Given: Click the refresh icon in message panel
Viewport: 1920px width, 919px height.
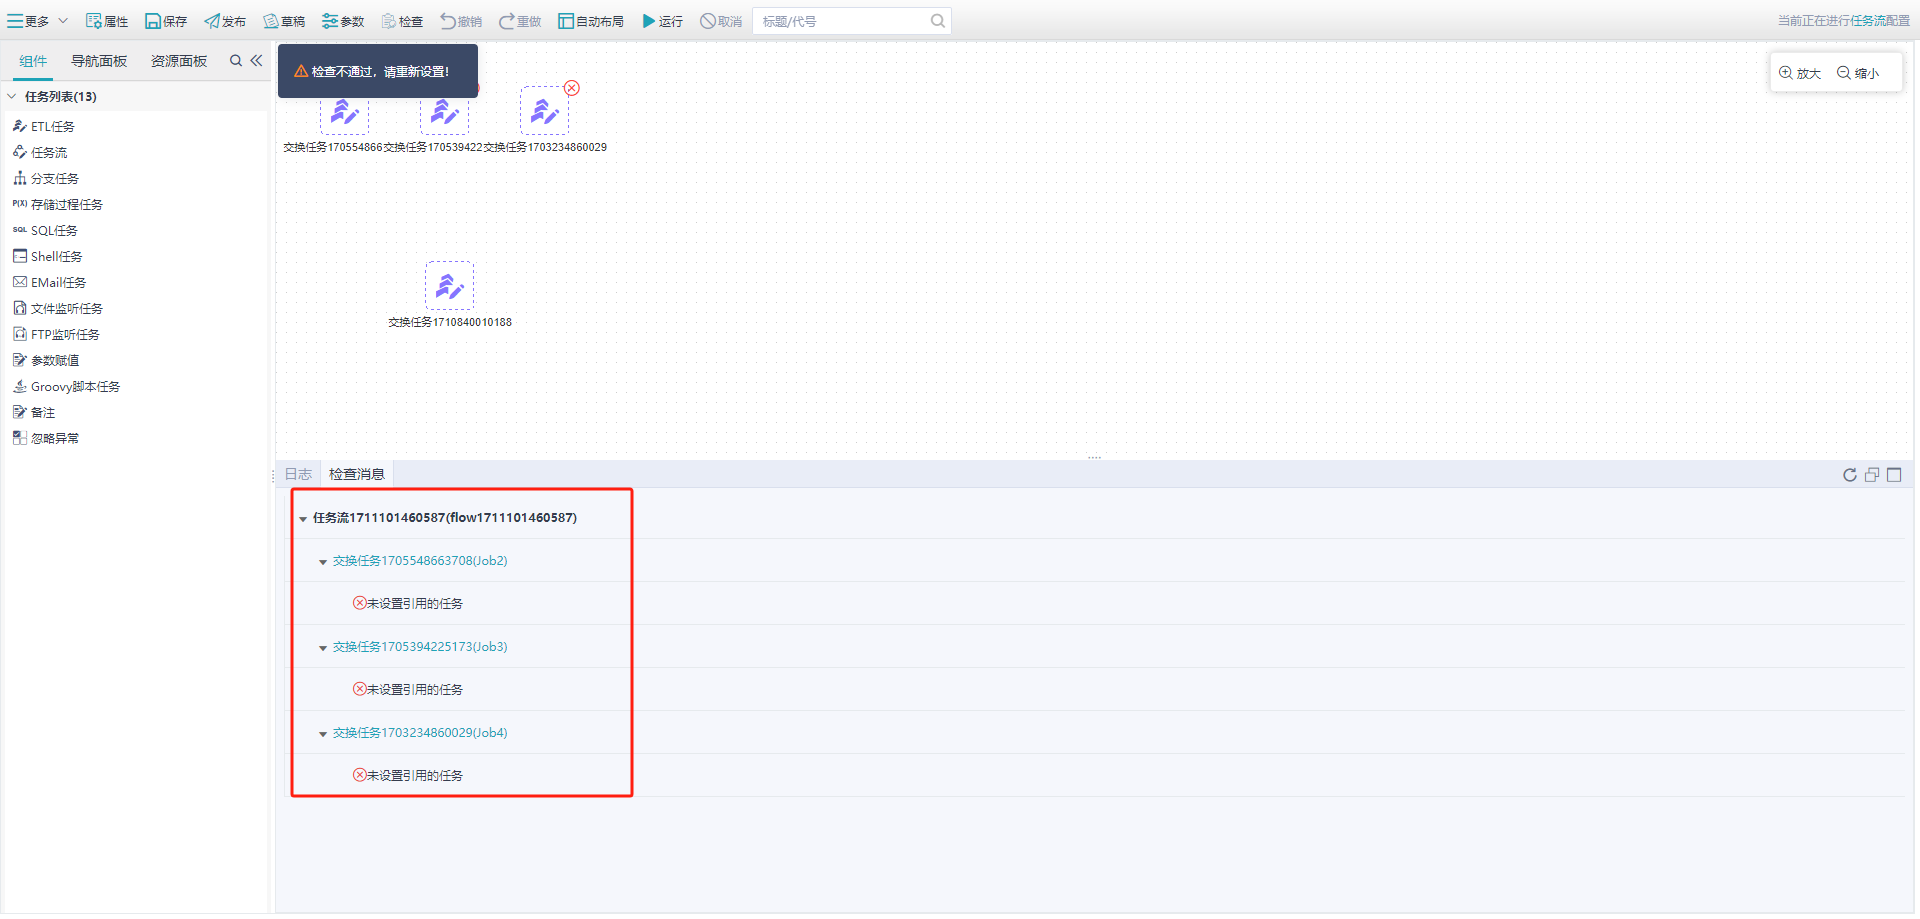Looking at the screenshot, I should (1849, 475).
